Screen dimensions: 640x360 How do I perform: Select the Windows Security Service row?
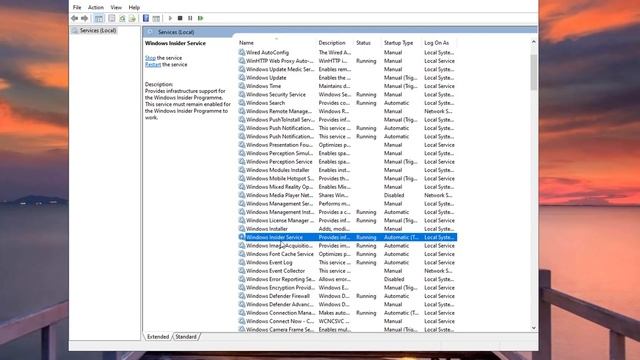point(347,94)
